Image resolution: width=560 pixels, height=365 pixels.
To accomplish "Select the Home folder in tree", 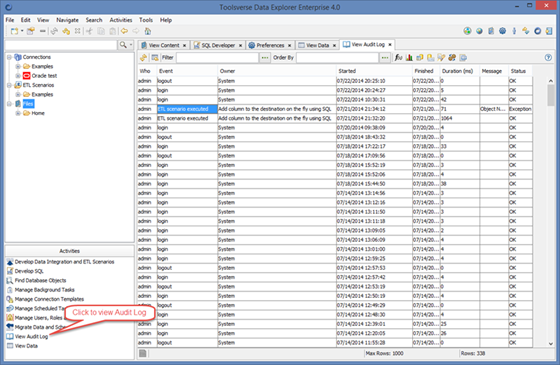I will coord(38,113).
